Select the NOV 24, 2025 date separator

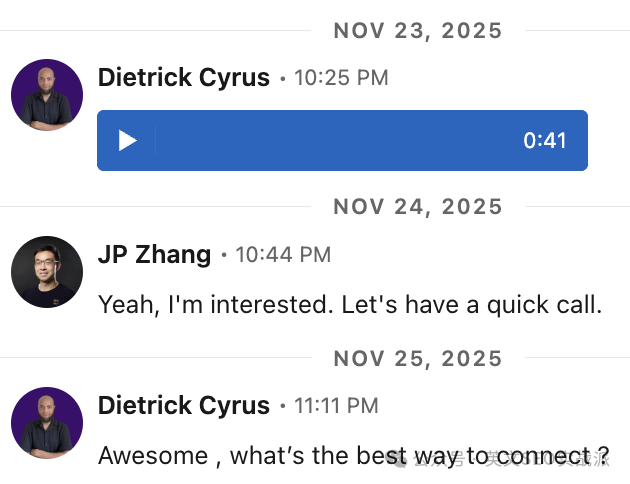[418, 206]
